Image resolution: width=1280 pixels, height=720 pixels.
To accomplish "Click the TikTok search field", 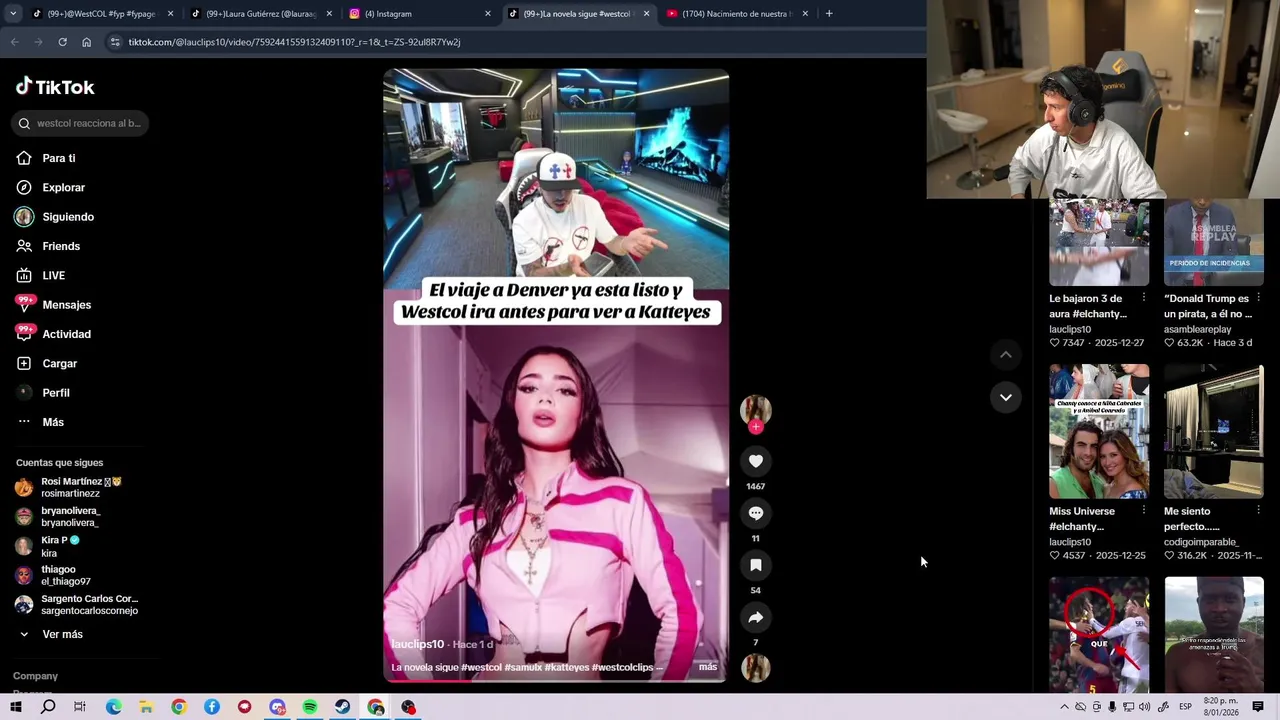I will 82,123.
